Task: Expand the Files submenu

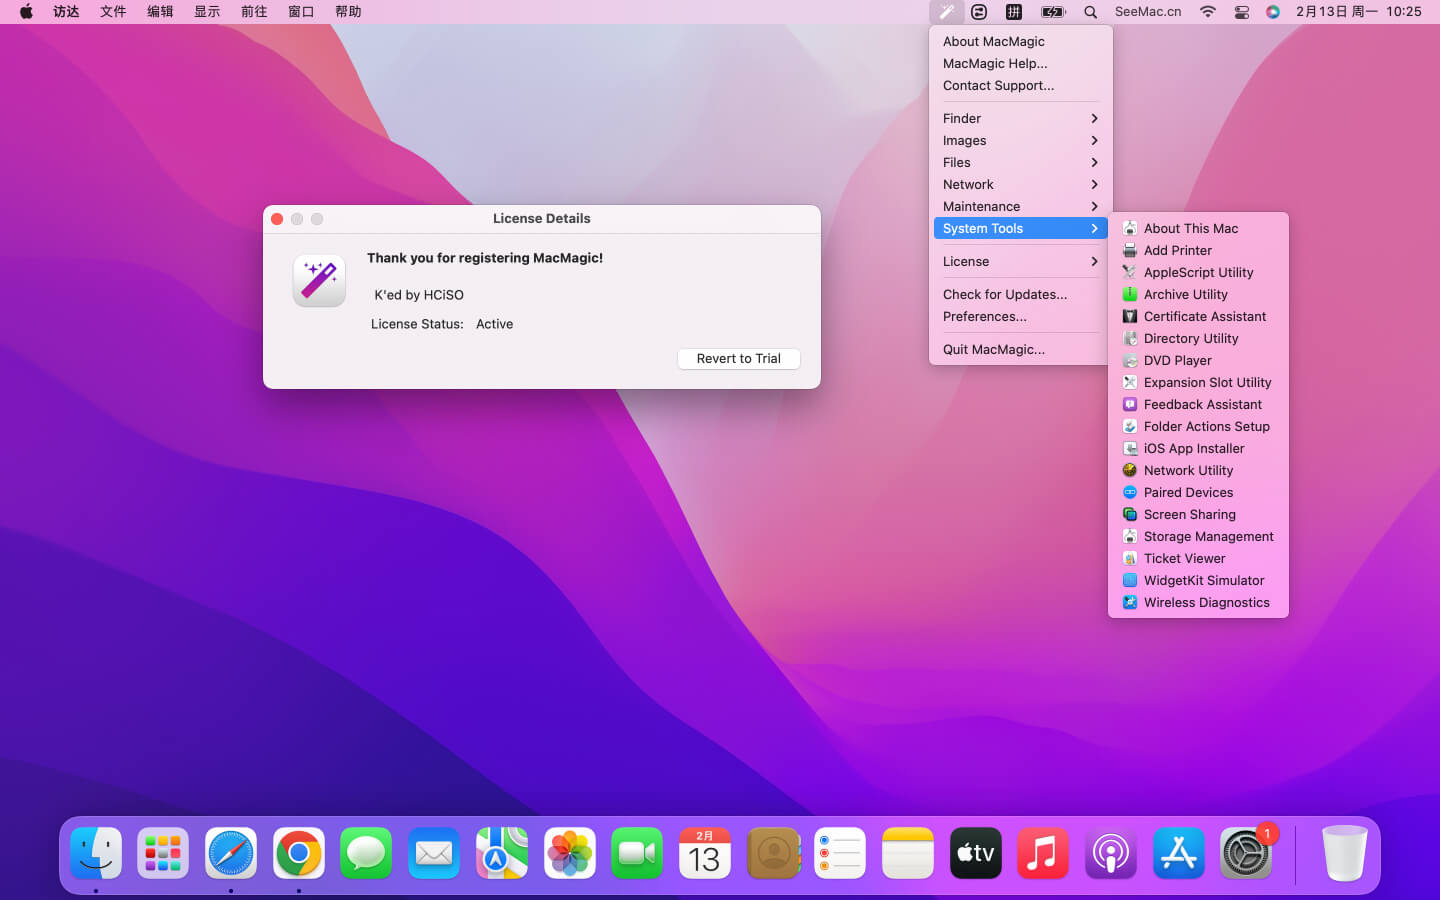Action: 1020,162
